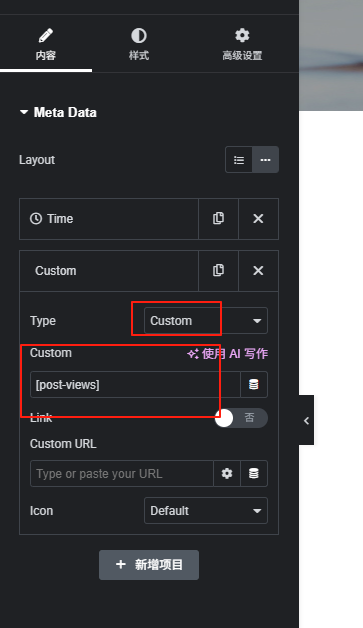Remove the Time item
363x628 pixels.
pos(258,219)
